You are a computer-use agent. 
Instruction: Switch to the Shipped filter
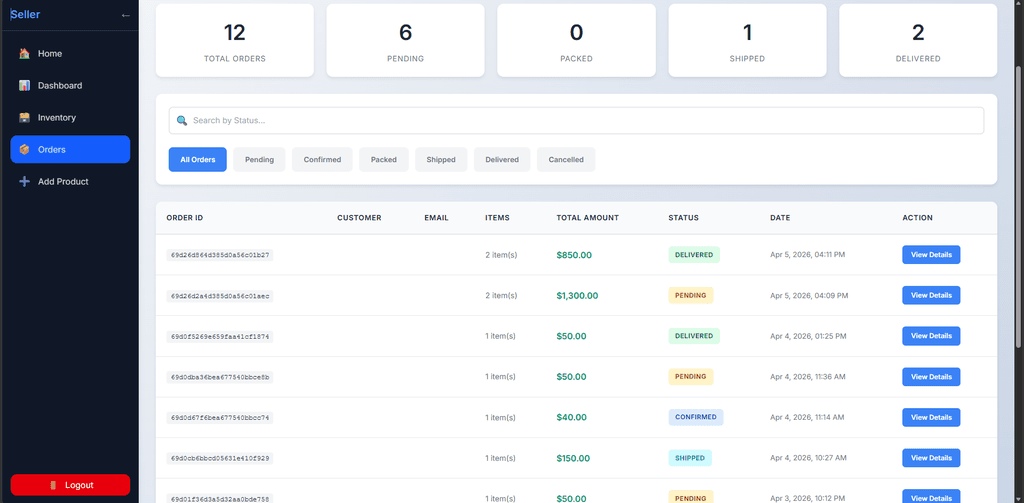441,160
